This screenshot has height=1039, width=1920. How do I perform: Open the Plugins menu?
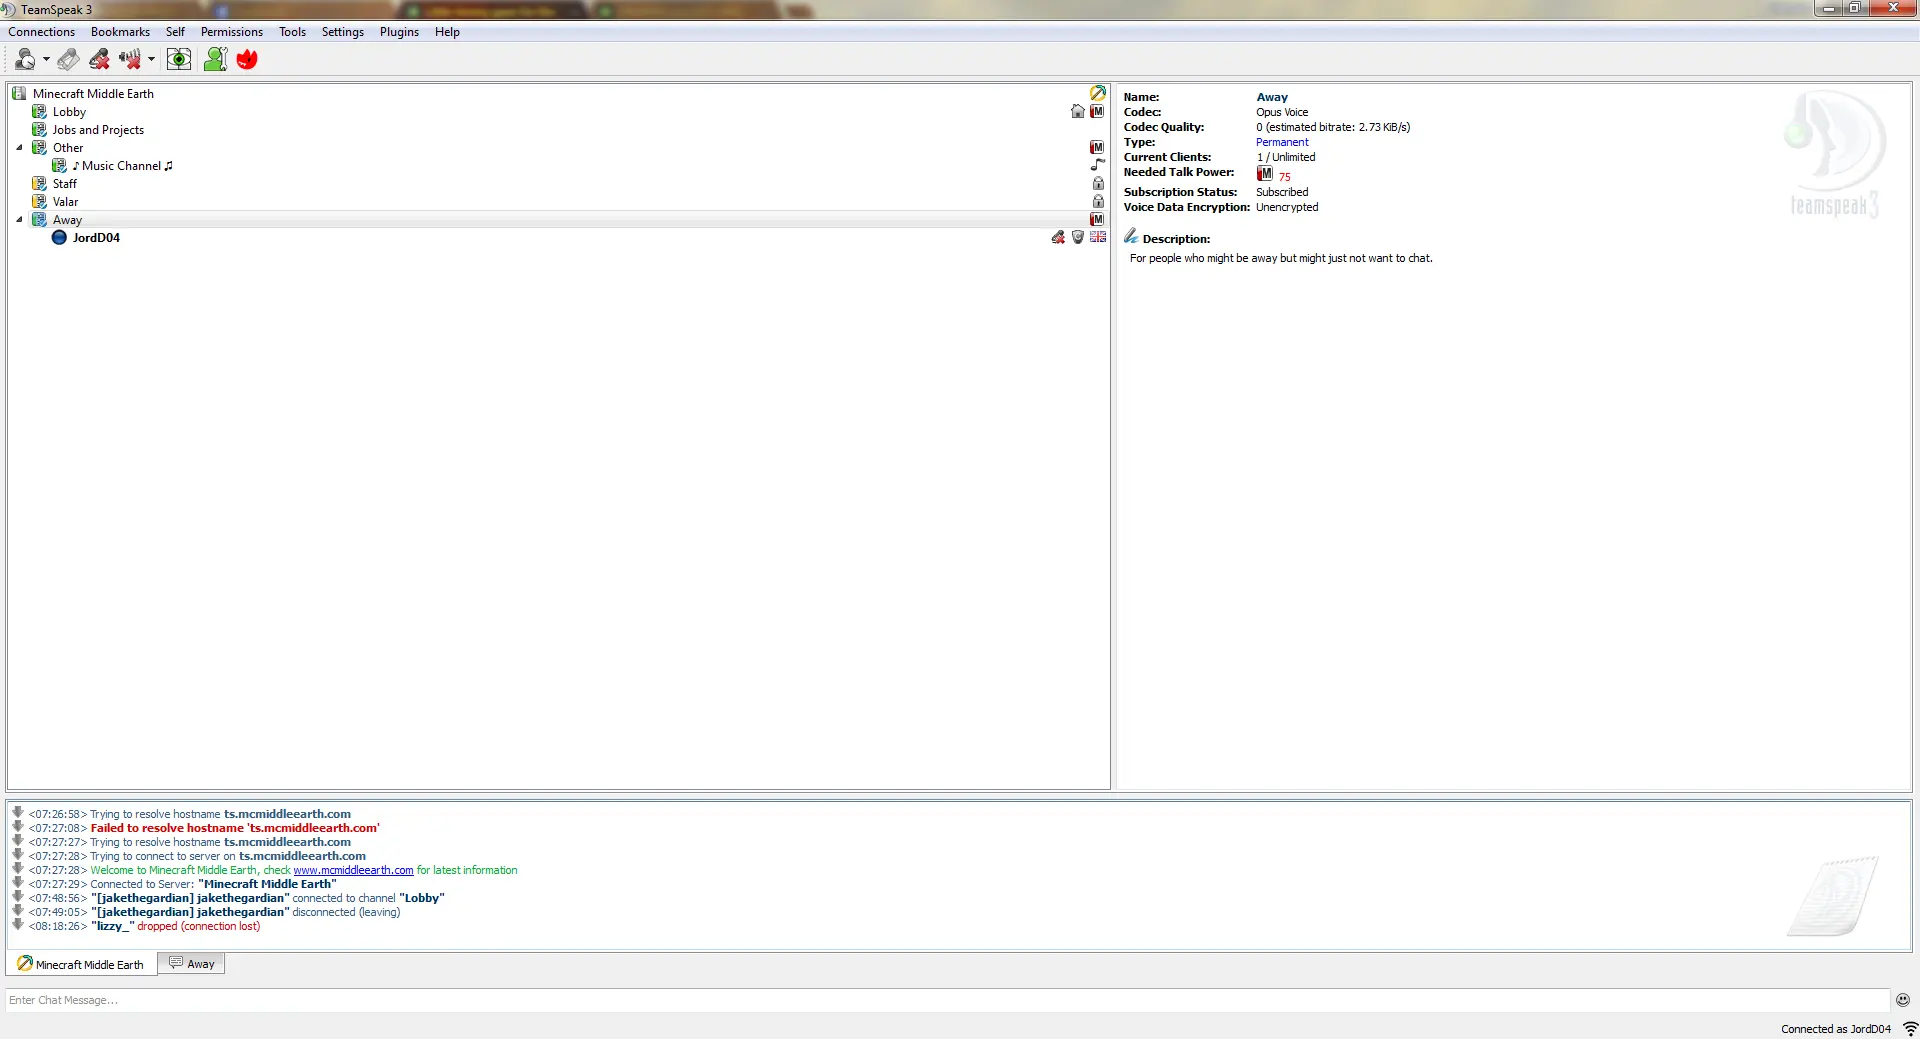coord(399,32)
